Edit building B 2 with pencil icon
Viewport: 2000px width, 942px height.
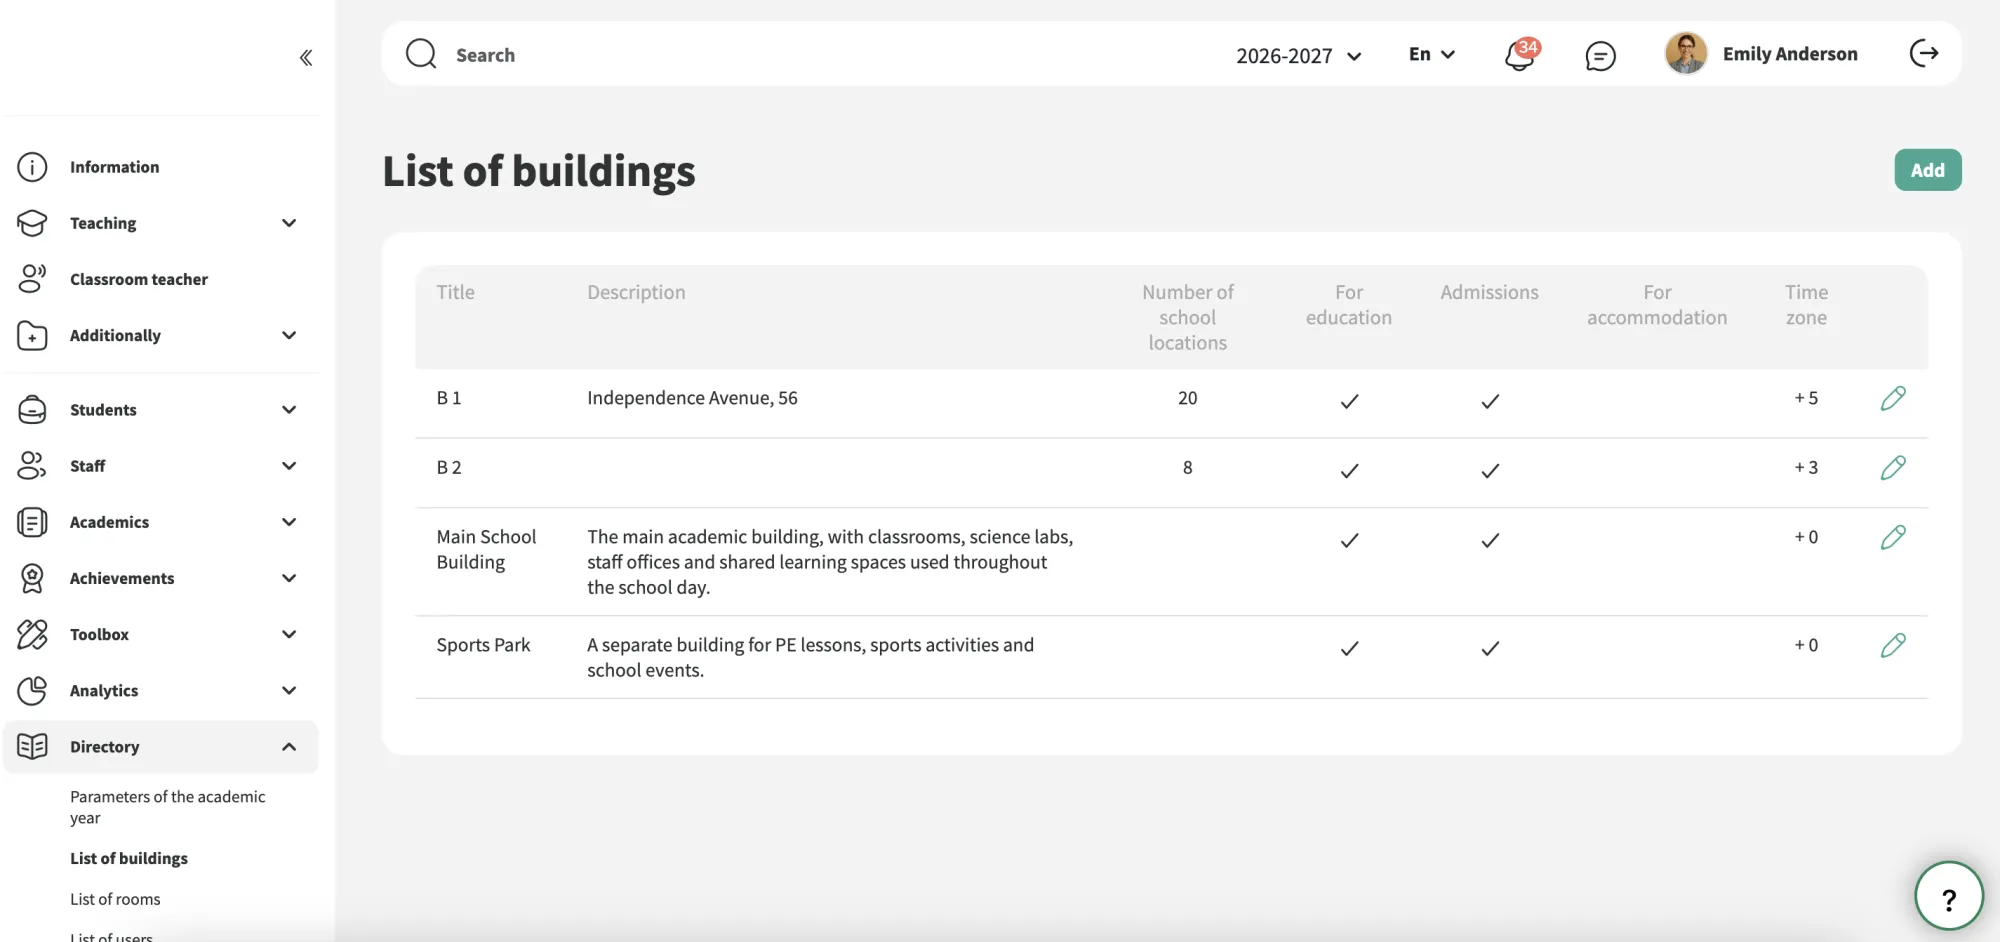coord(1893,467)
